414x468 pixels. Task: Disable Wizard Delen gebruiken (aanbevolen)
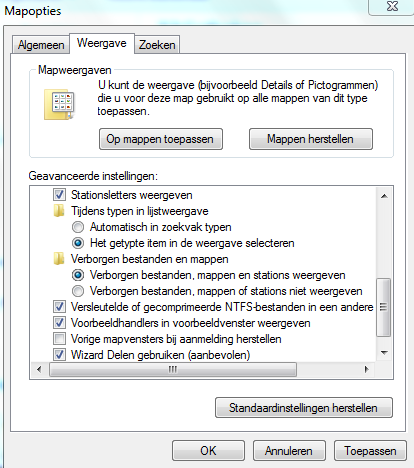(59, 355)
